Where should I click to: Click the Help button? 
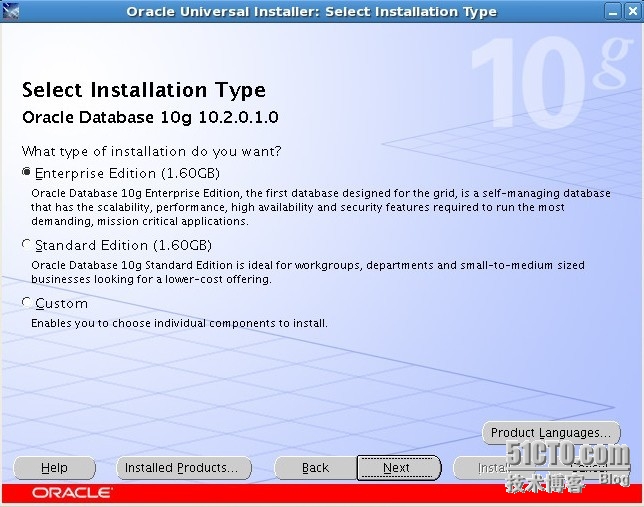click(54, 468)
